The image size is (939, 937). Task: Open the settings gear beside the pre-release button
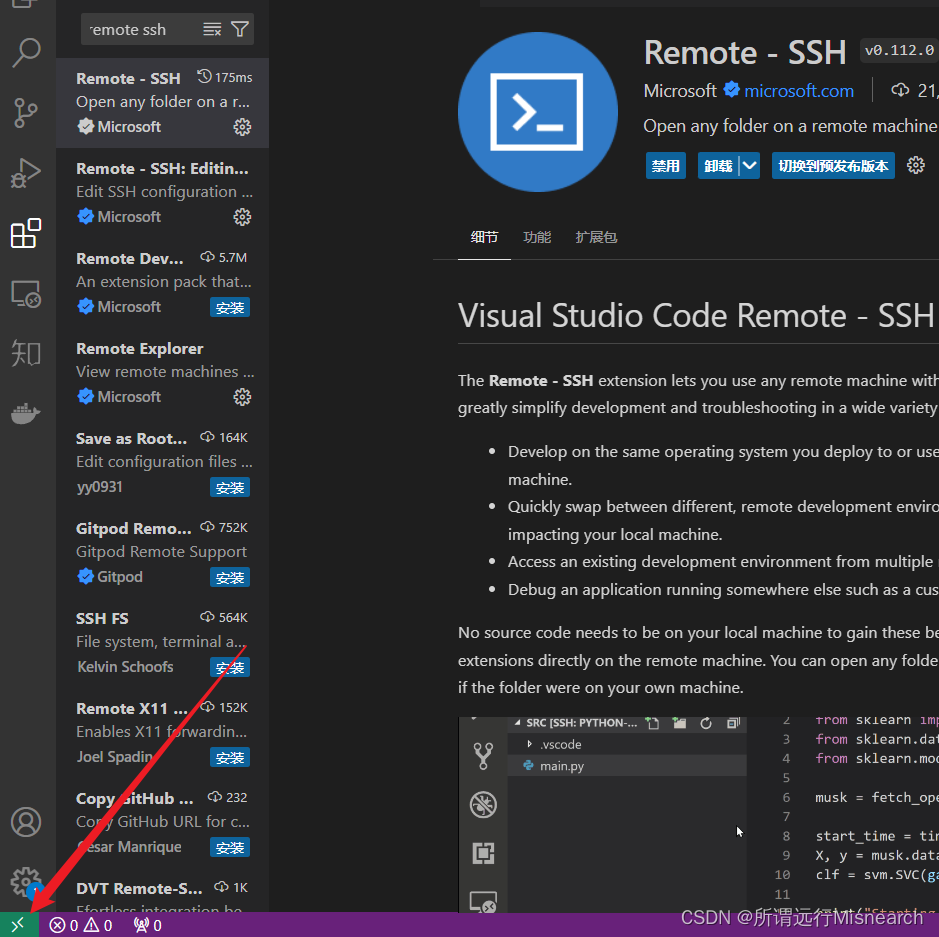(x=916, y=165)
